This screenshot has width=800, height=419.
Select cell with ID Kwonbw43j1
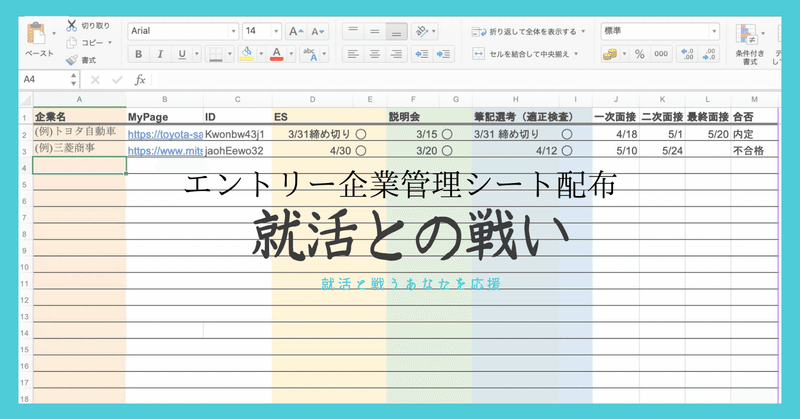coord(237,134)
